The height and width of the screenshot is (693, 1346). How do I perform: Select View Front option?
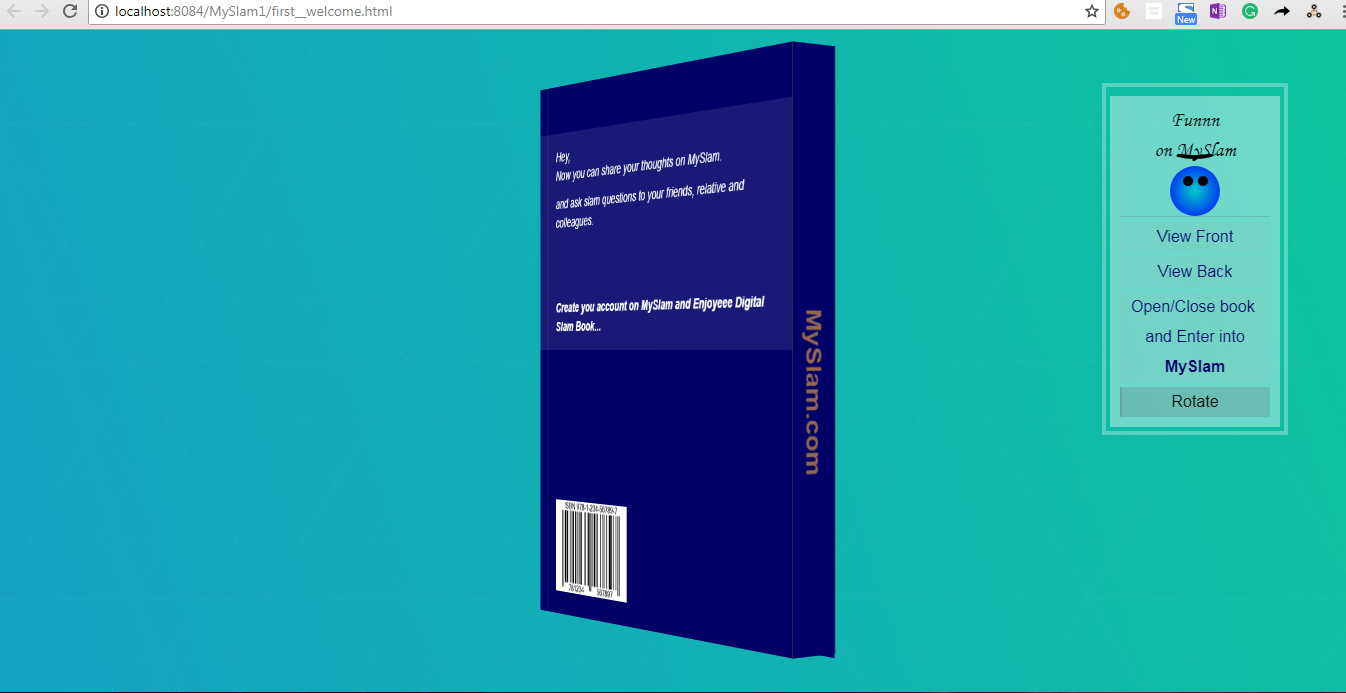(x=1195, y=237)
